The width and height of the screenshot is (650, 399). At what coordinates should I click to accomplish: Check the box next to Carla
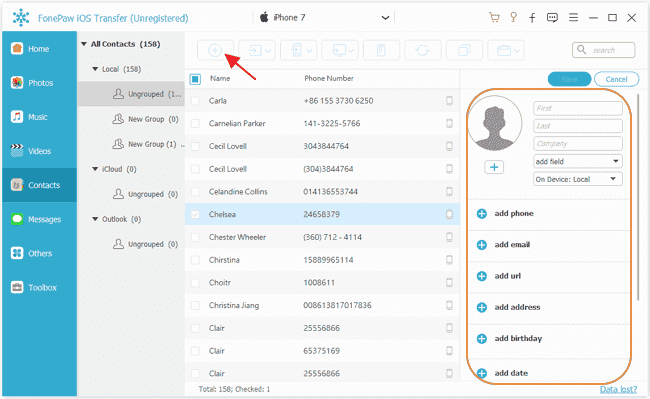coord(195,101)
